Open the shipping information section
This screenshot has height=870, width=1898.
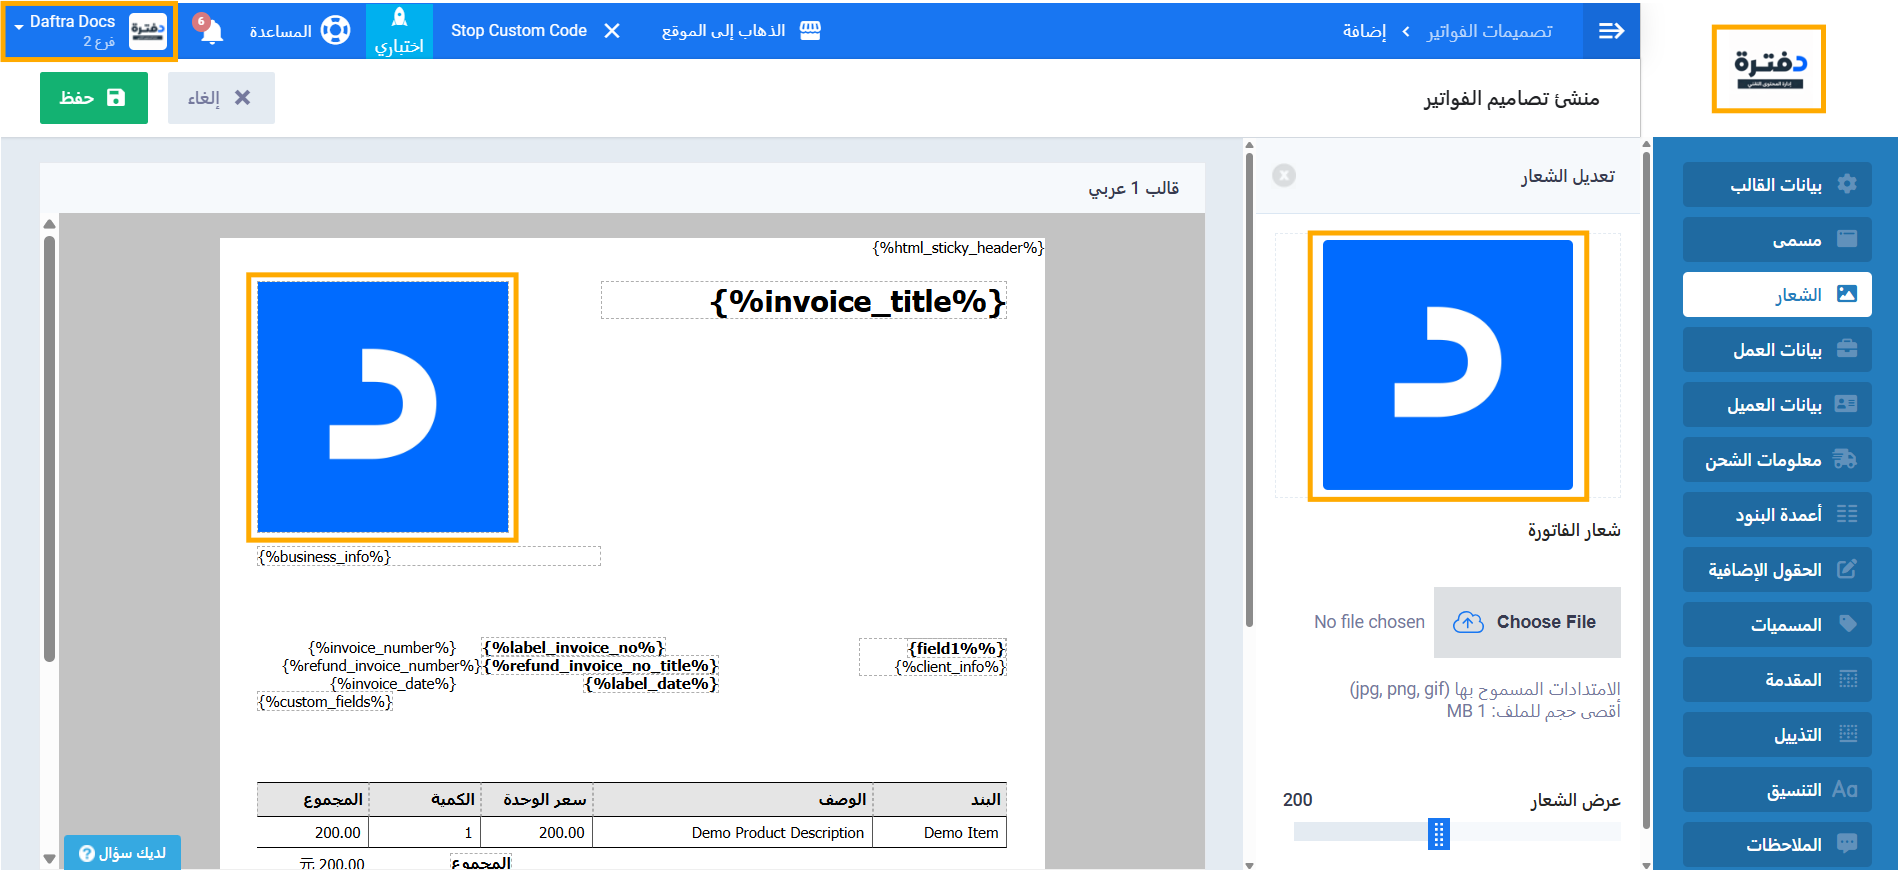click(x=1777, y=460)
